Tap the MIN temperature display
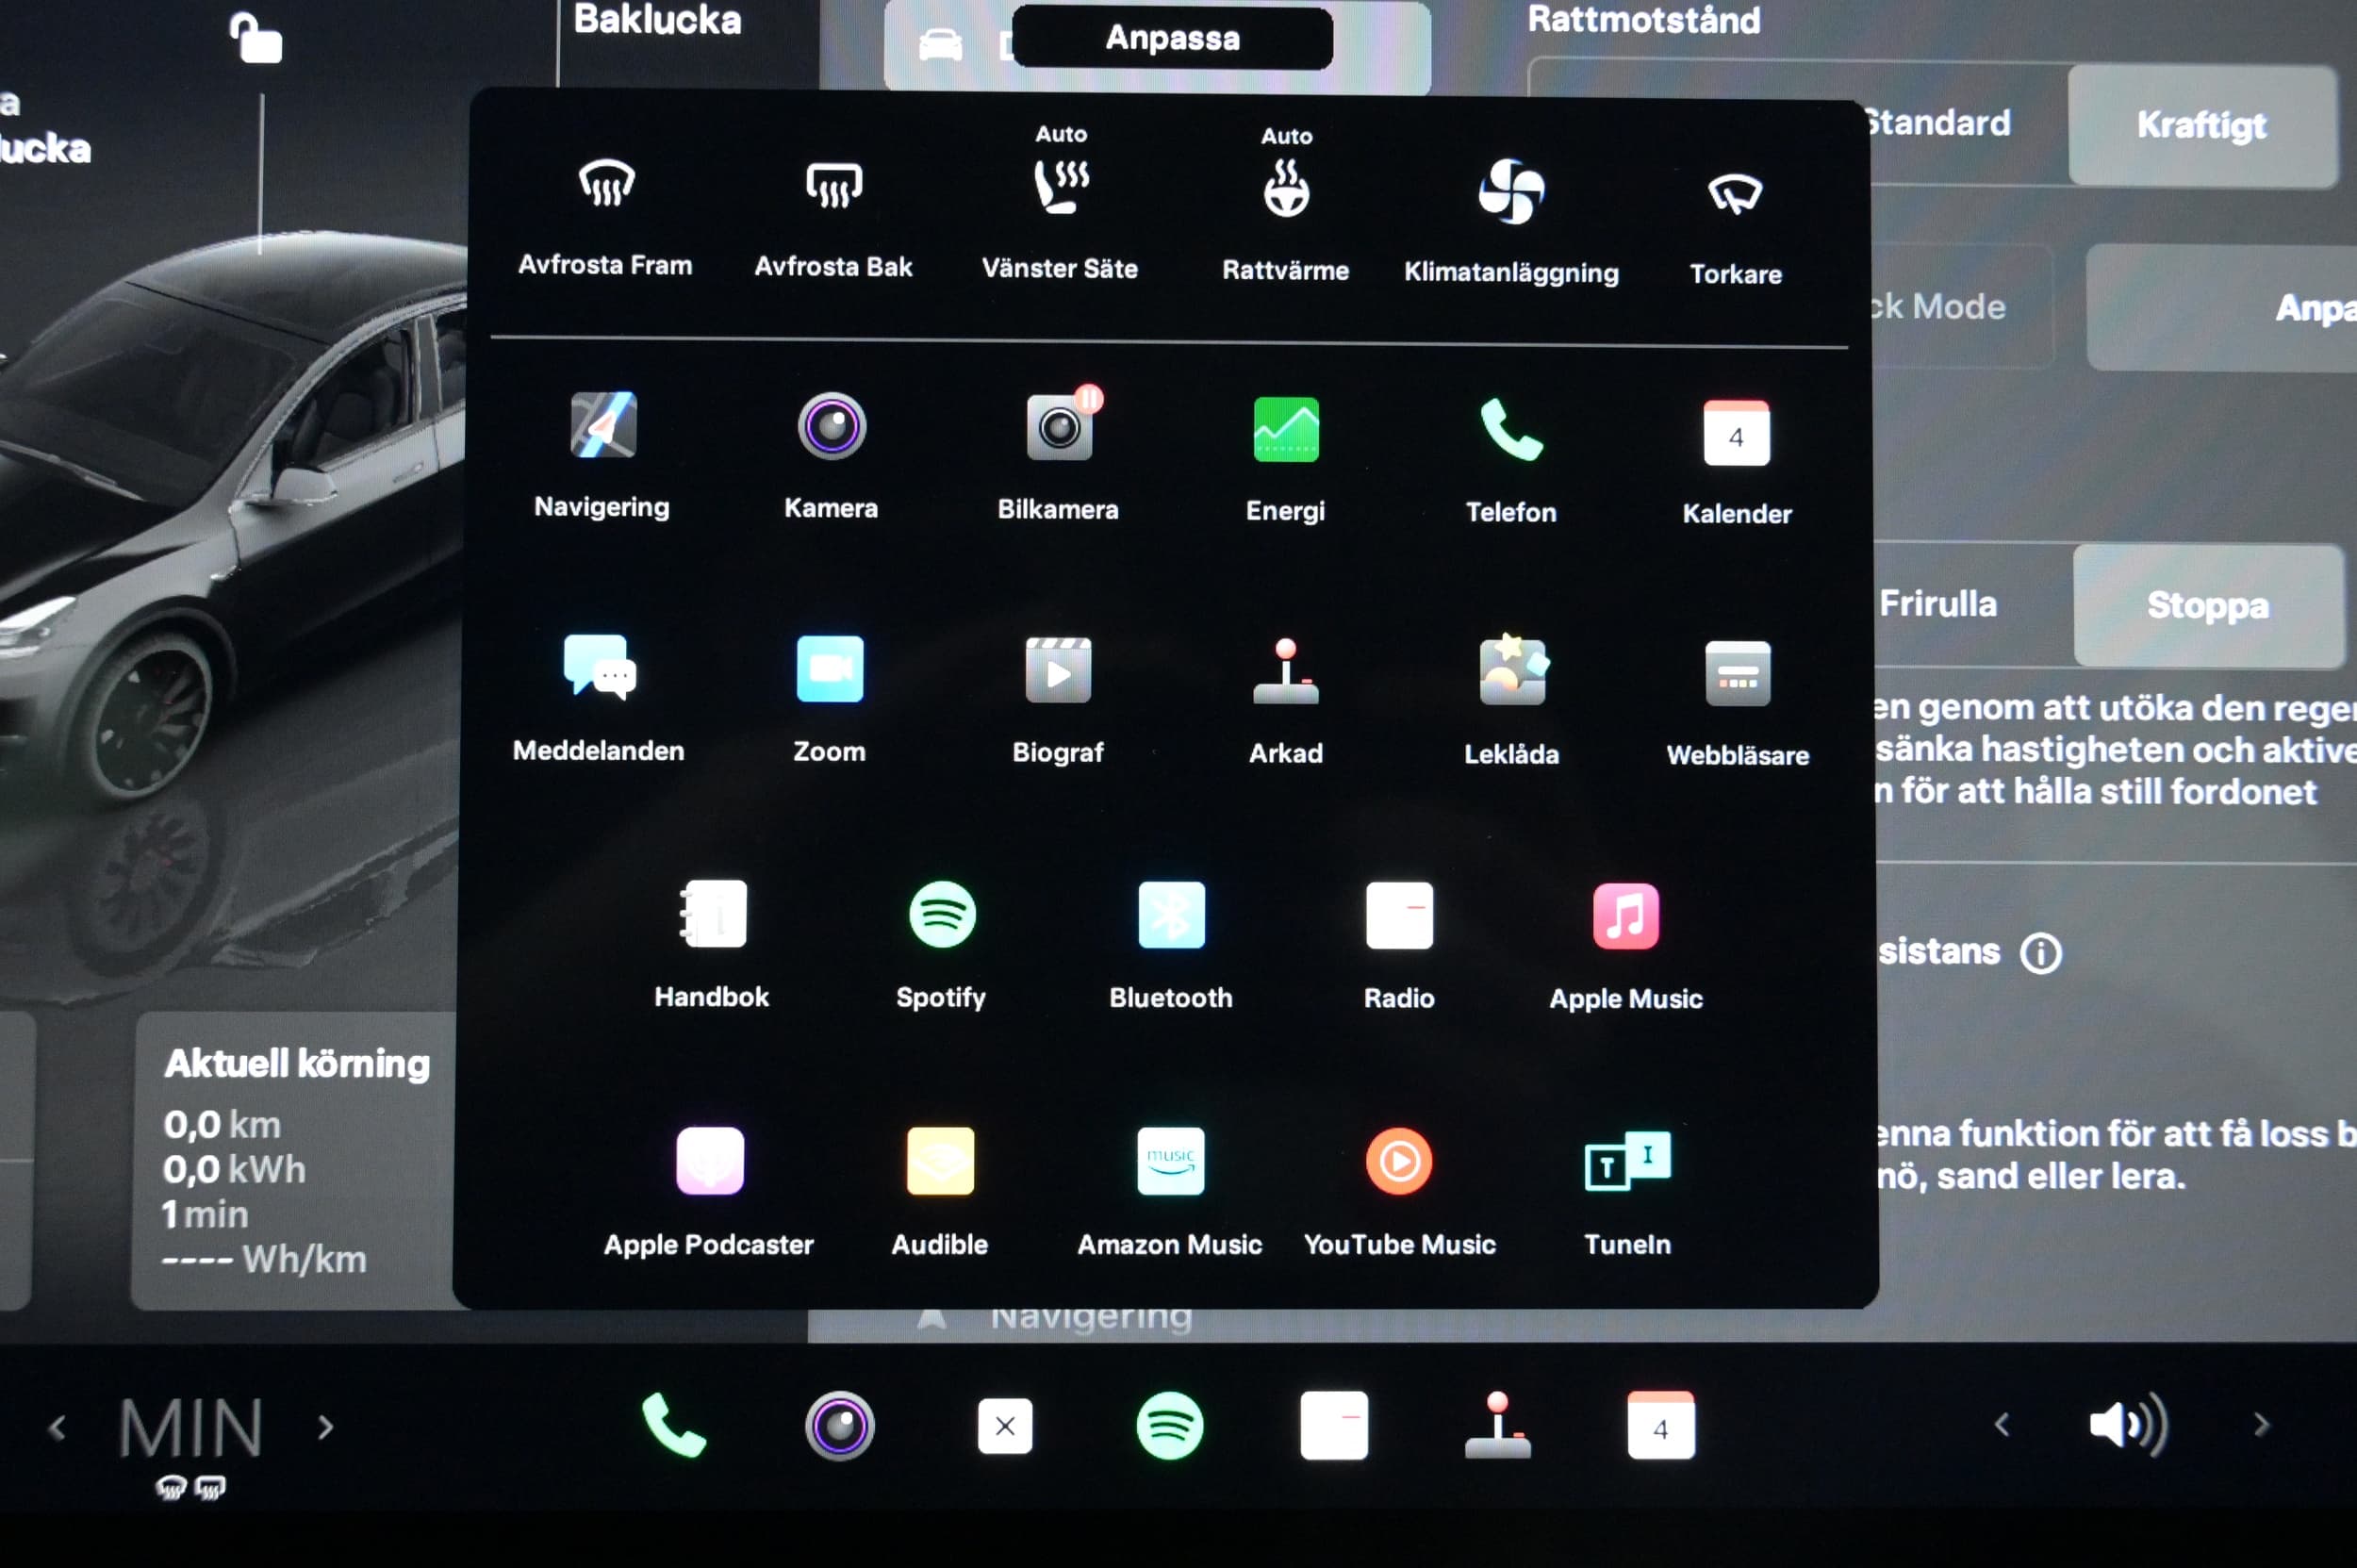Image resolution: width=2357 pixels, height=1568 pixels. (191, 1428)
